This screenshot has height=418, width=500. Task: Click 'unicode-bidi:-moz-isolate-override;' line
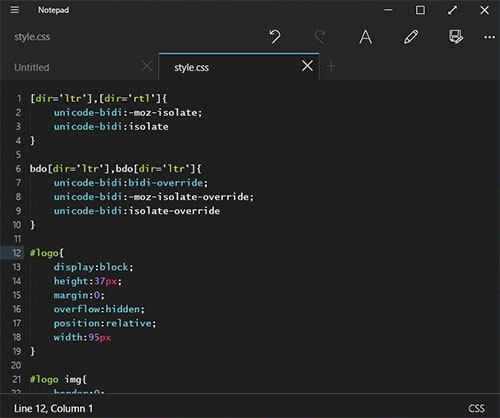[x=154, y=197]
